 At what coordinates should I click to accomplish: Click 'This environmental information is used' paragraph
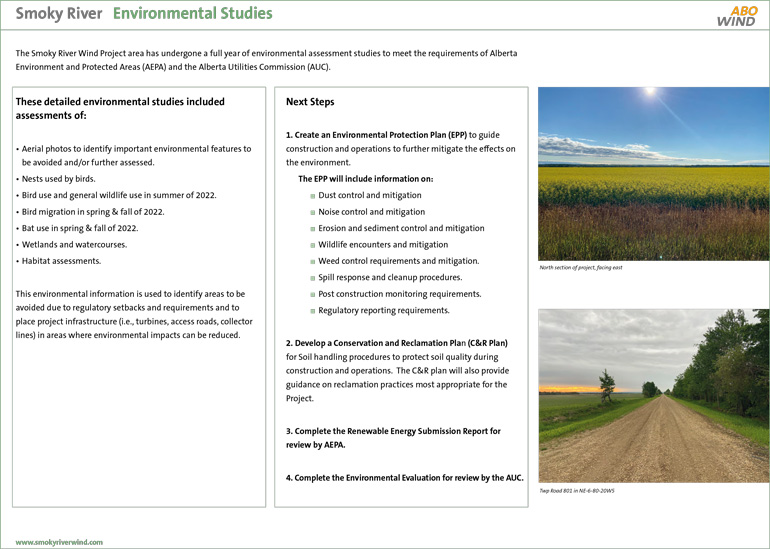(134, 314)
